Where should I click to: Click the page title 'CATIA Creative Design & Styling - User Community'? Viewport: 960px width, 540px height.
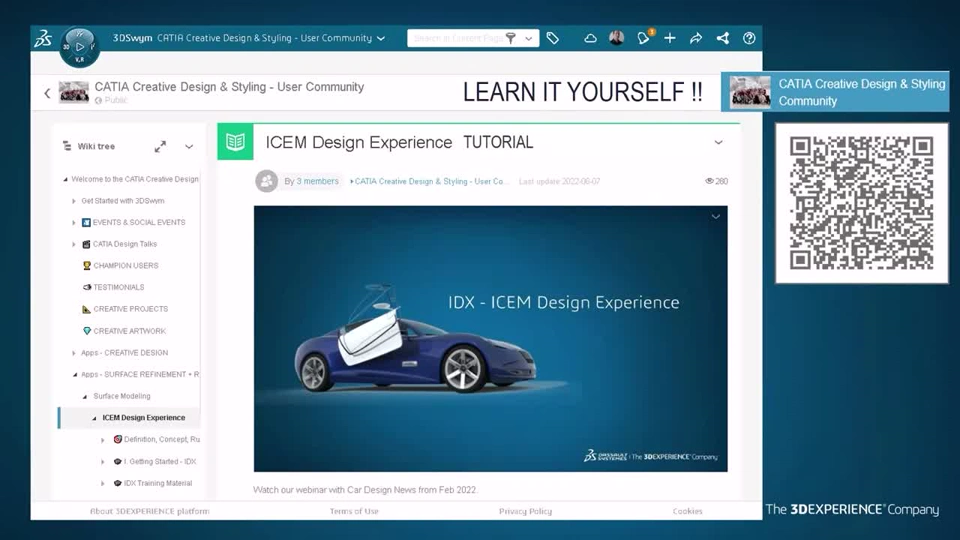click(x=229, y=87)
